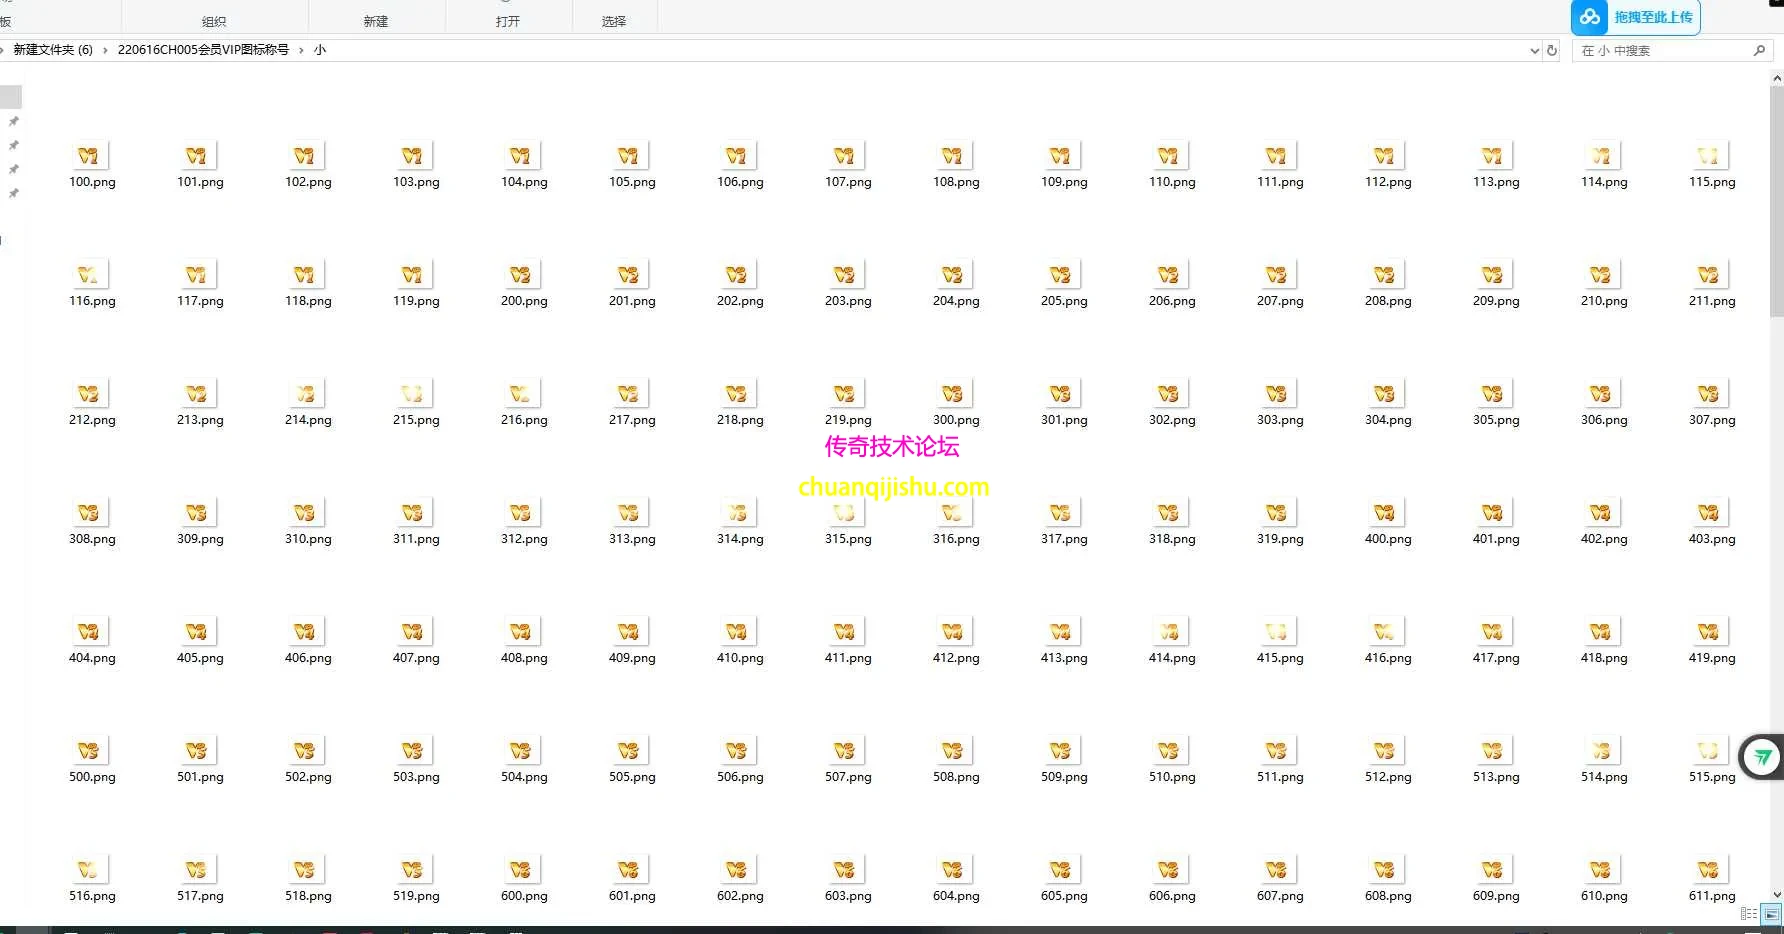Image resolution: width=1784 pixels, height=934 pixels.
Task: Select the 400.png file icon
Action: click(1388, 513)
